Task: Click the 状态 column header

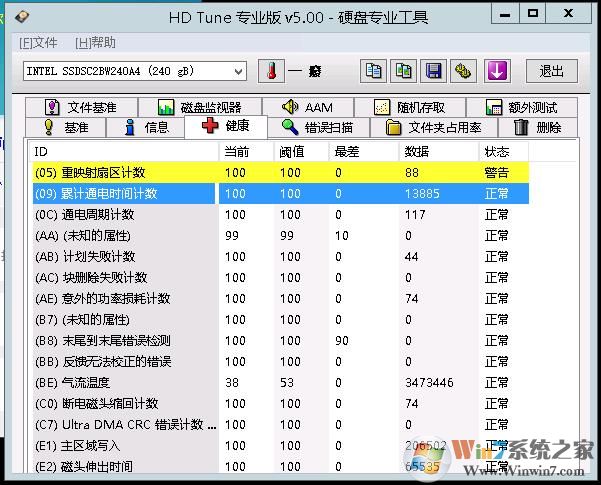Action: pyautogui.click(x=497, y=151)
